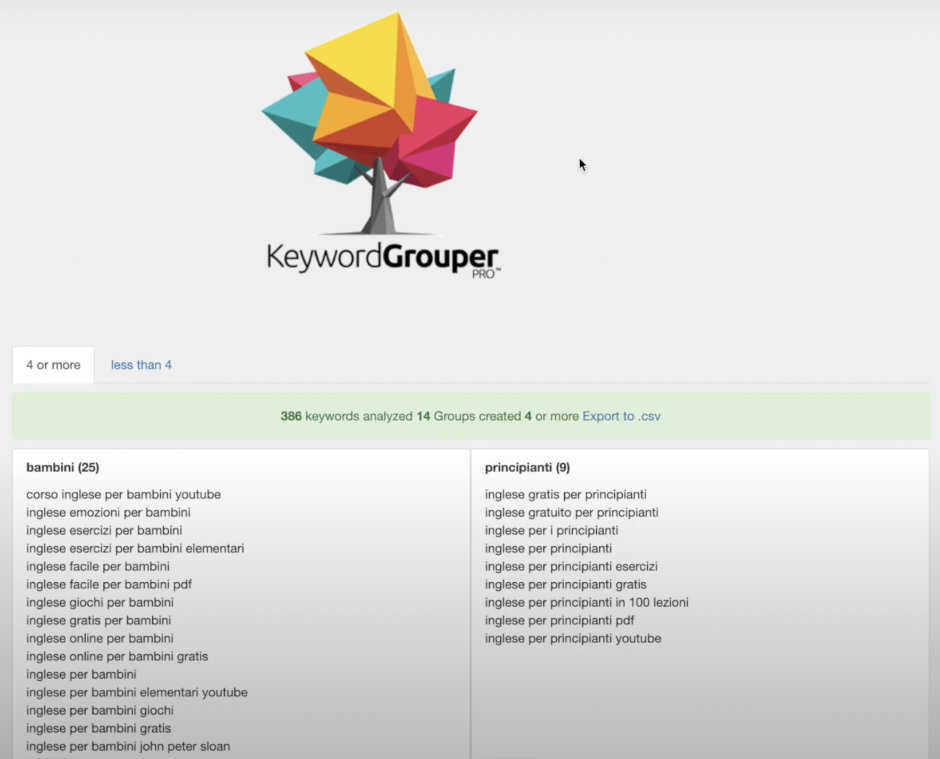Screen dimensions: 940x759
Task: Select "inglese online per bambini gratis" entry
Action: click(118, 656)
